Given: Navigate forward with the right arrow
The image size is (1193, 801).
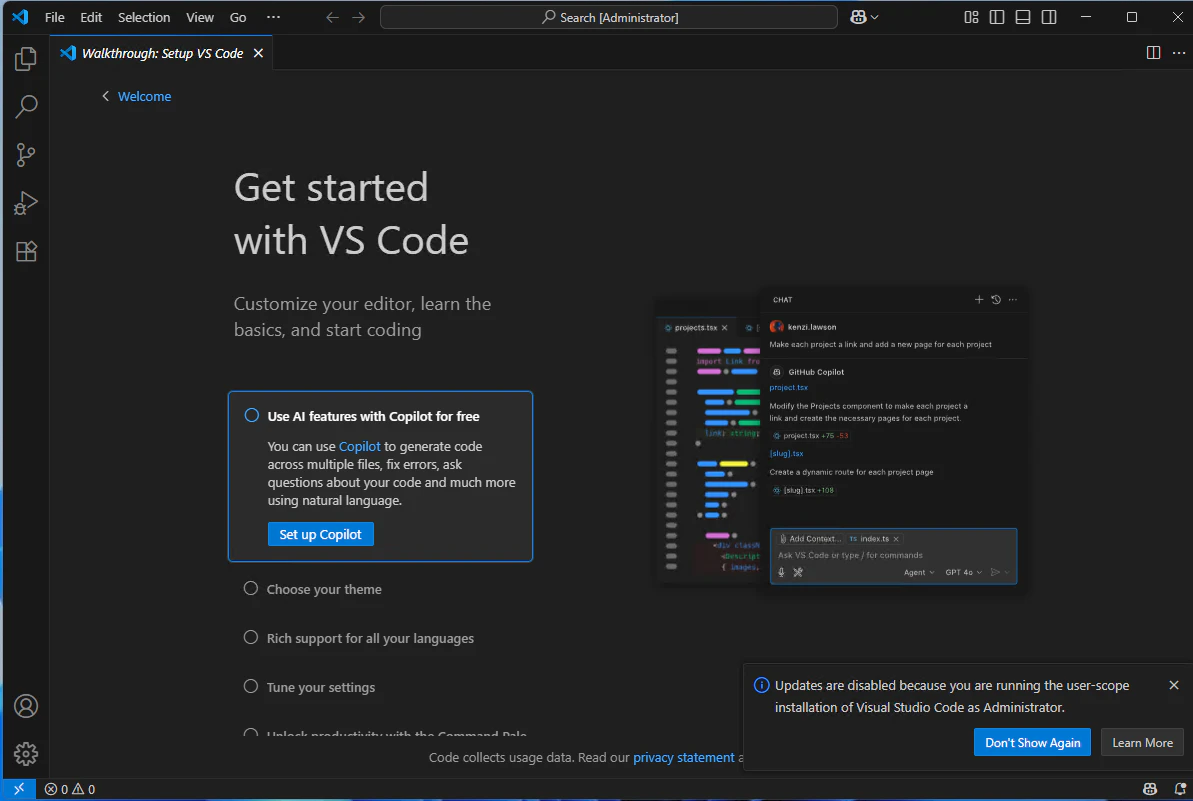Looking at the screenshot, I should [x=359, y=17].
